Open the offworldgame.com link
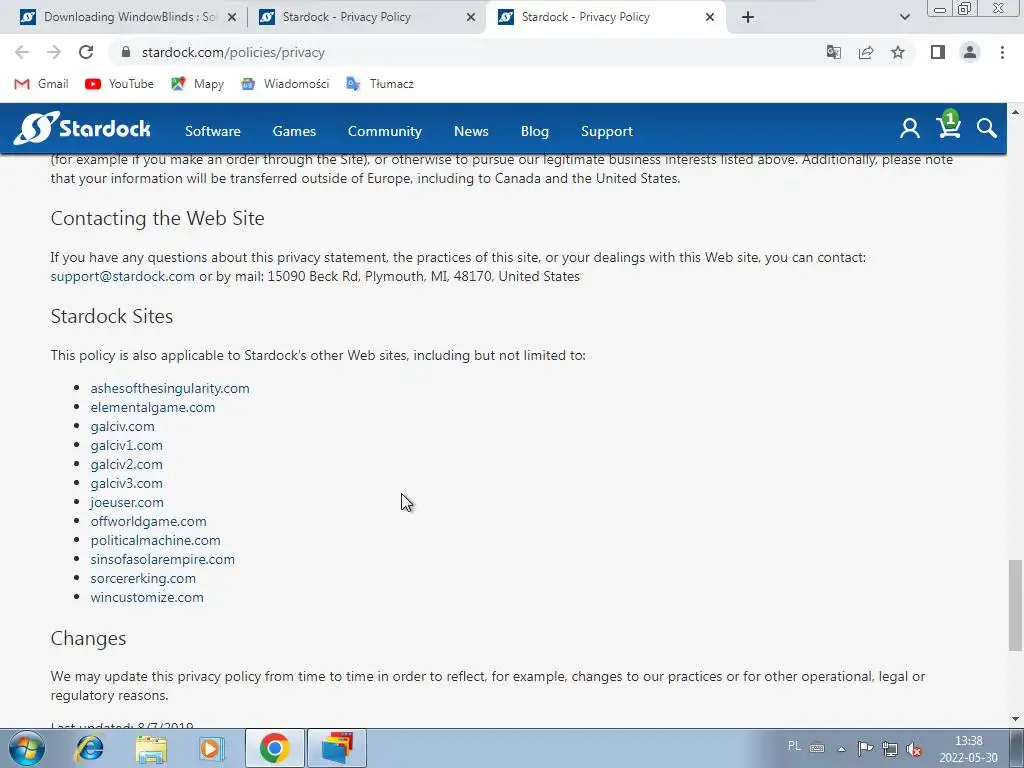Image resolution: width=1024 pixels, height=768 pixels. click(148, 521)
